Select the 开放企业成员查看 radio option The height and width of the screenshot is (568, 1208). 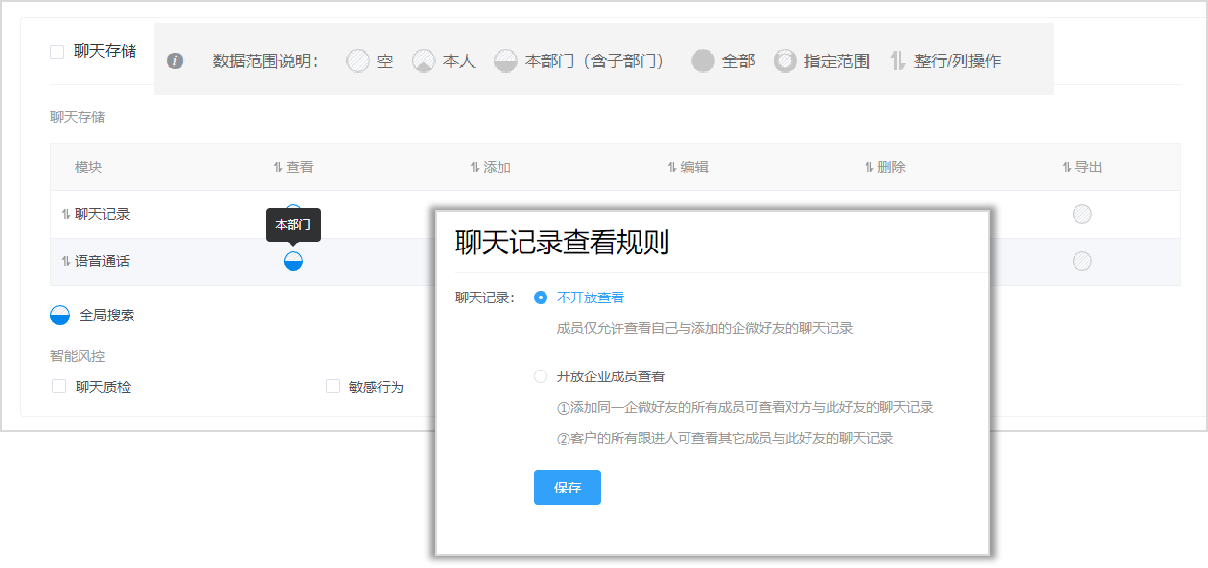541,377
